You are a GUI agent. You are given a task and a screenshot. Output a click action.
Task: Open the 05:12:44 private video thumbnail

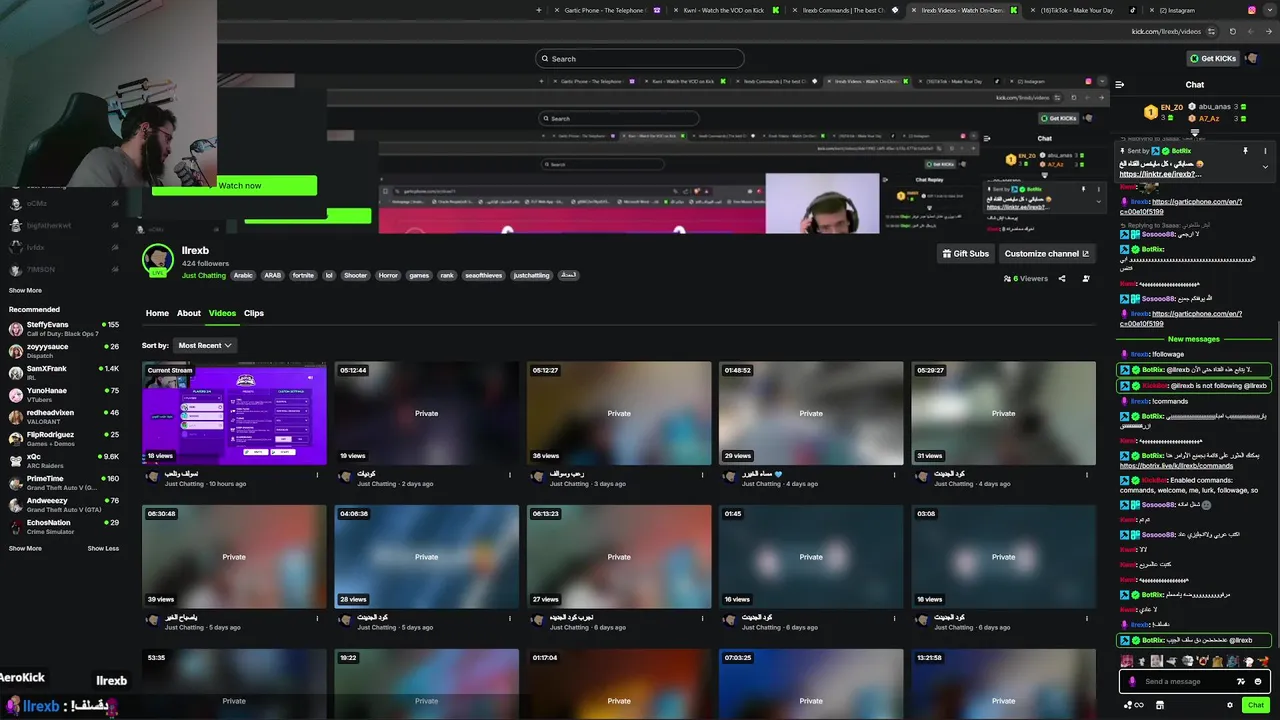426,413
